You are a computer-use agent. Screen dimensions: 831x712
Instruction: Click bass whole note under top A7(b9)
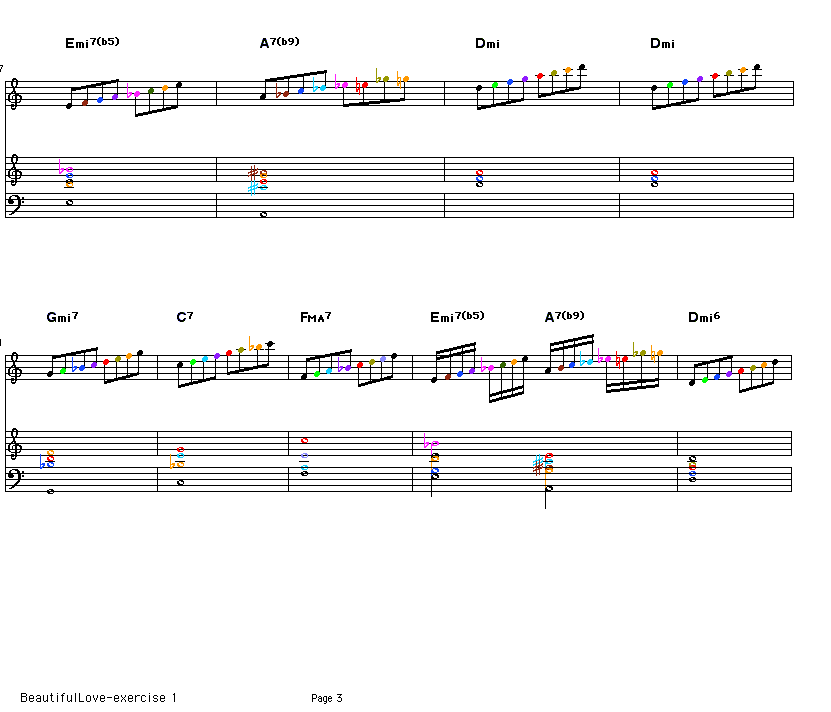coord(263,213)
